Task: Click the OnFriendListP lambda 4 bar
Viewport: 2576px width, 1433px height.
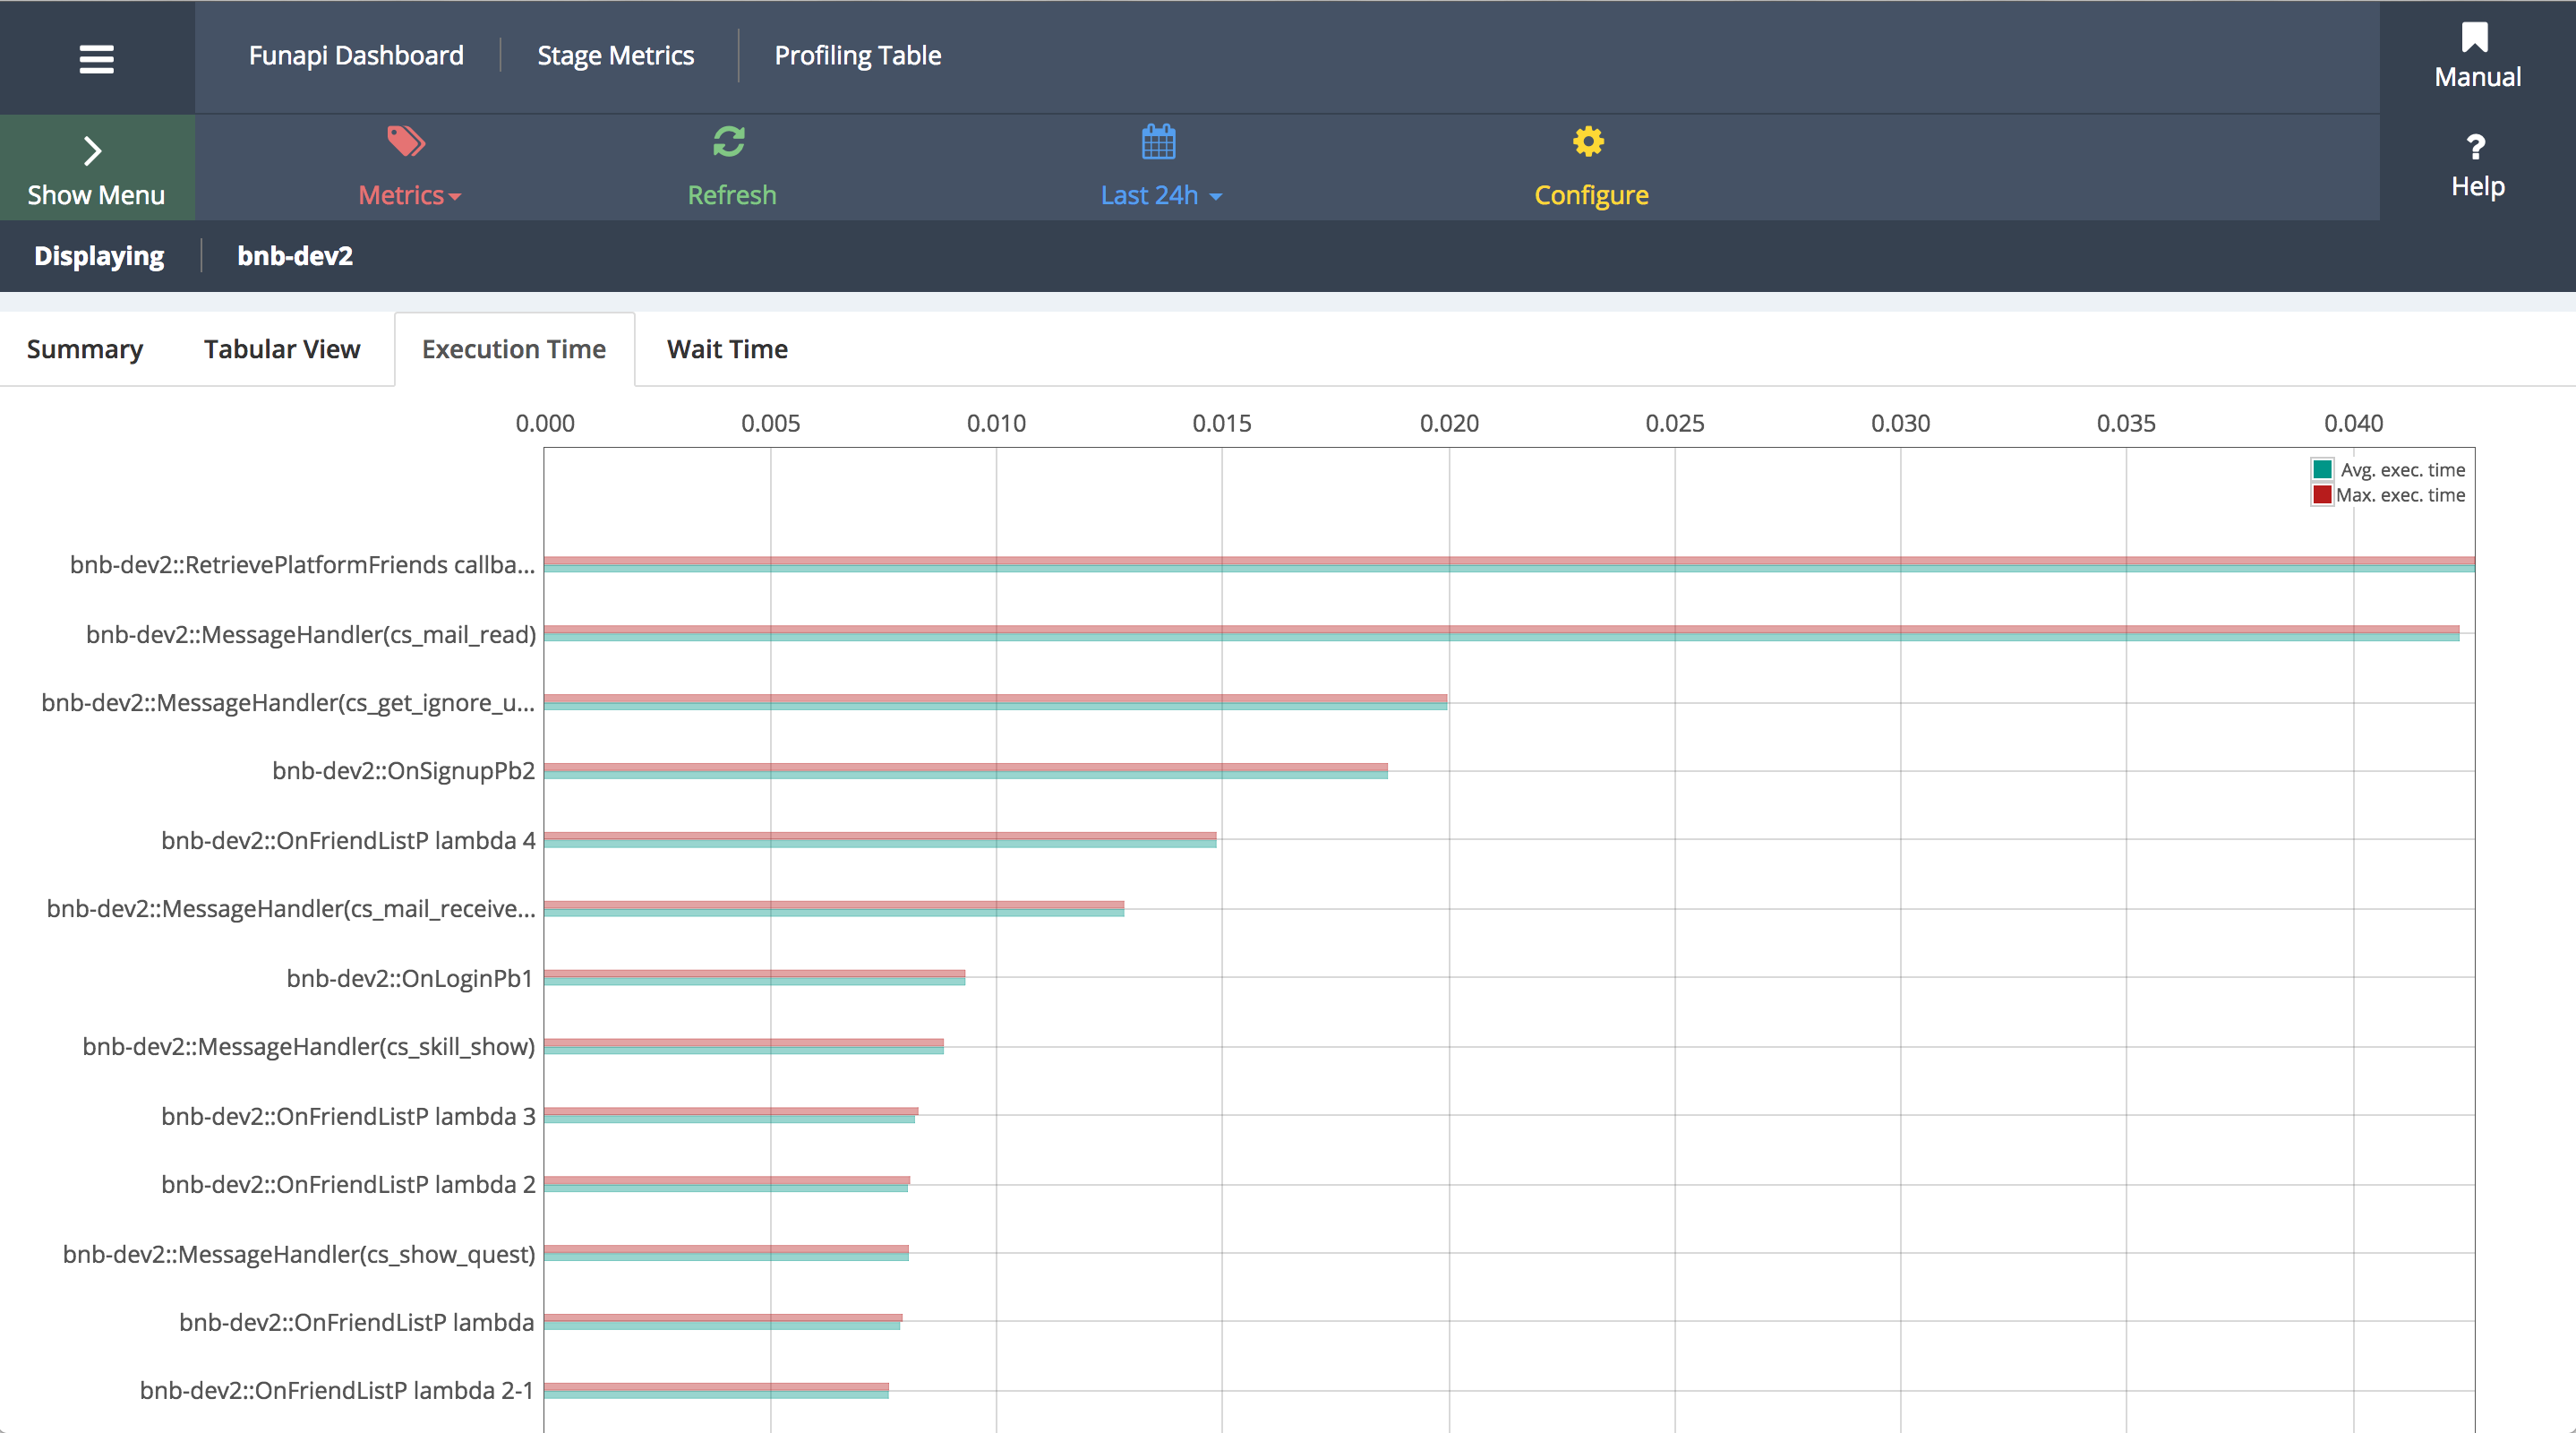Action: [880, 840]
